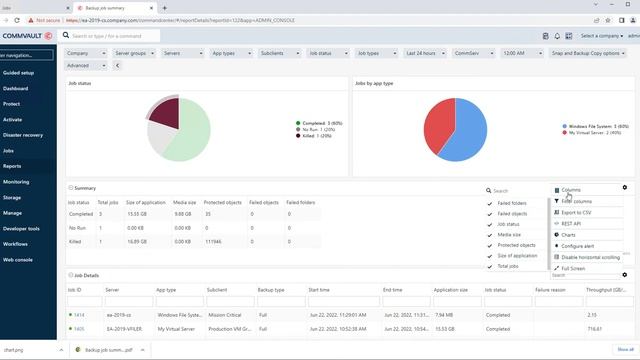Click the Job ID column filter box
640x360 pixels.
(x=84, y=302)
